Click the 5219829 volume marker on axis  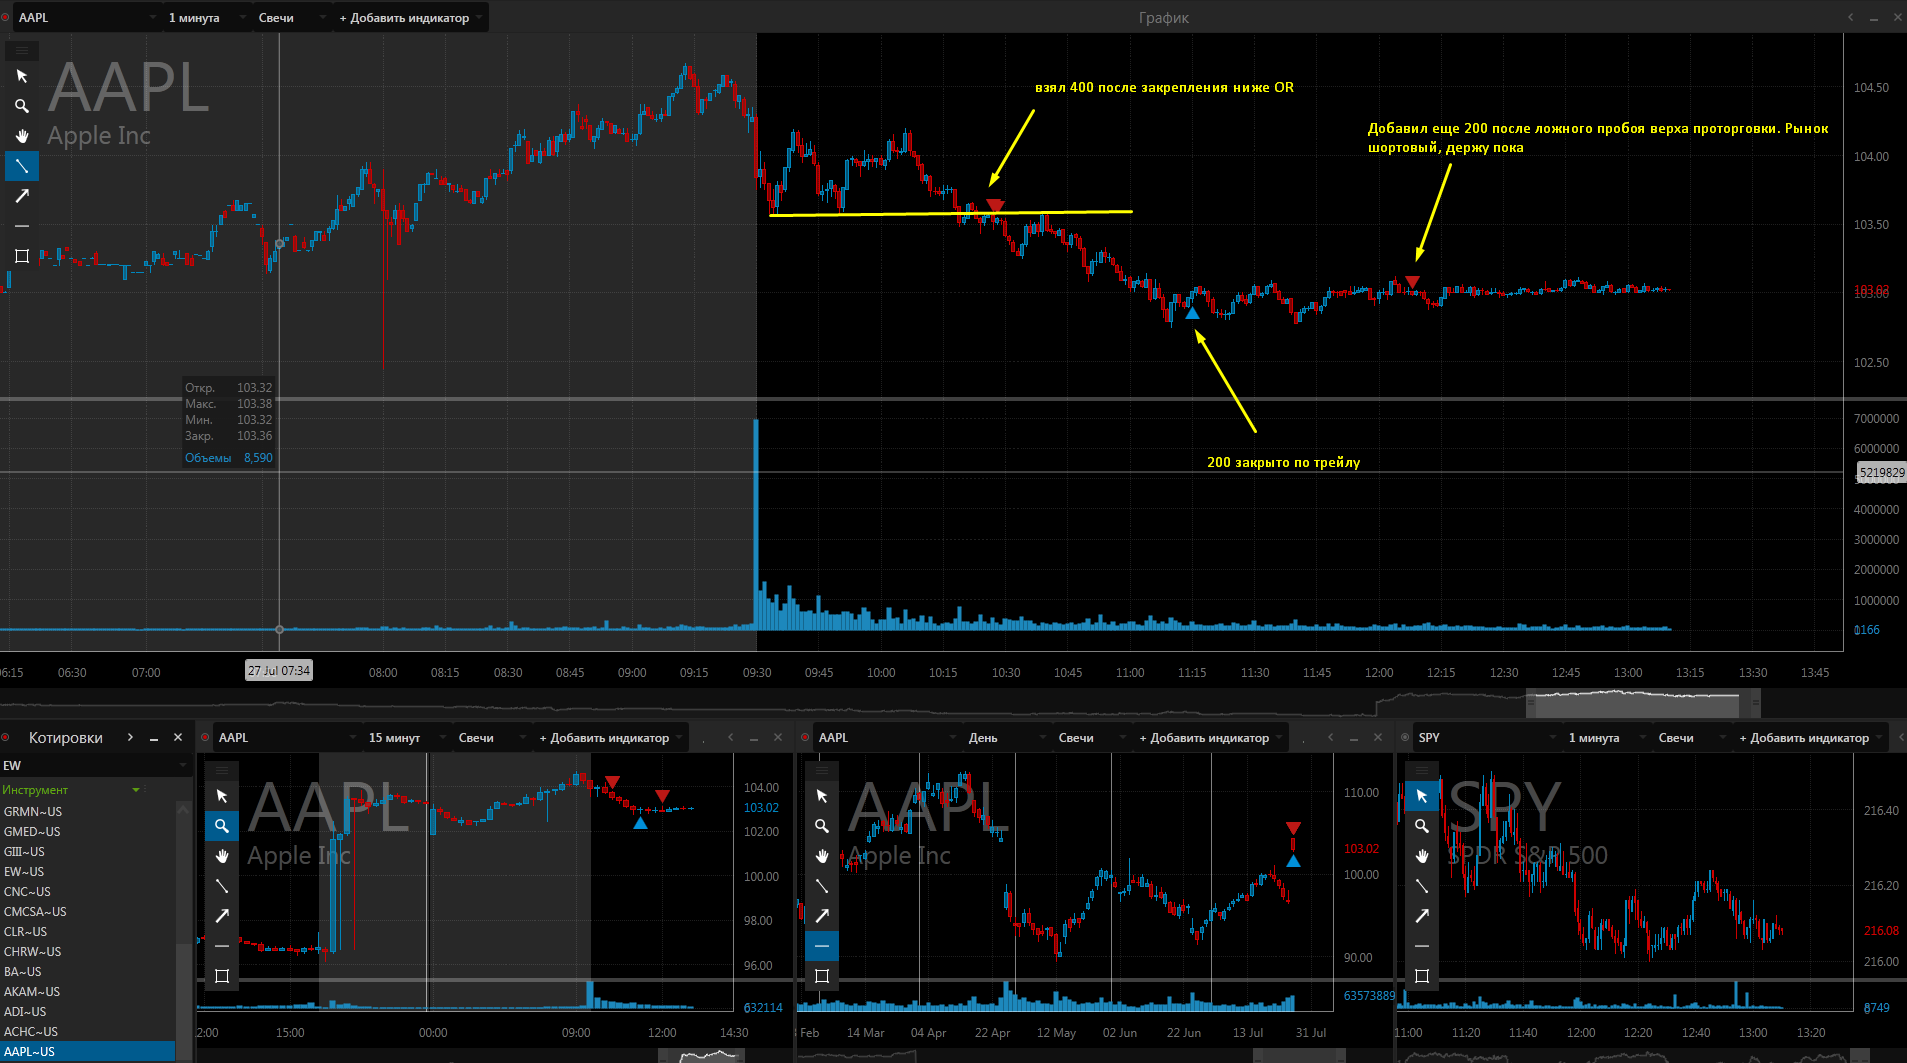[1881, 473]
